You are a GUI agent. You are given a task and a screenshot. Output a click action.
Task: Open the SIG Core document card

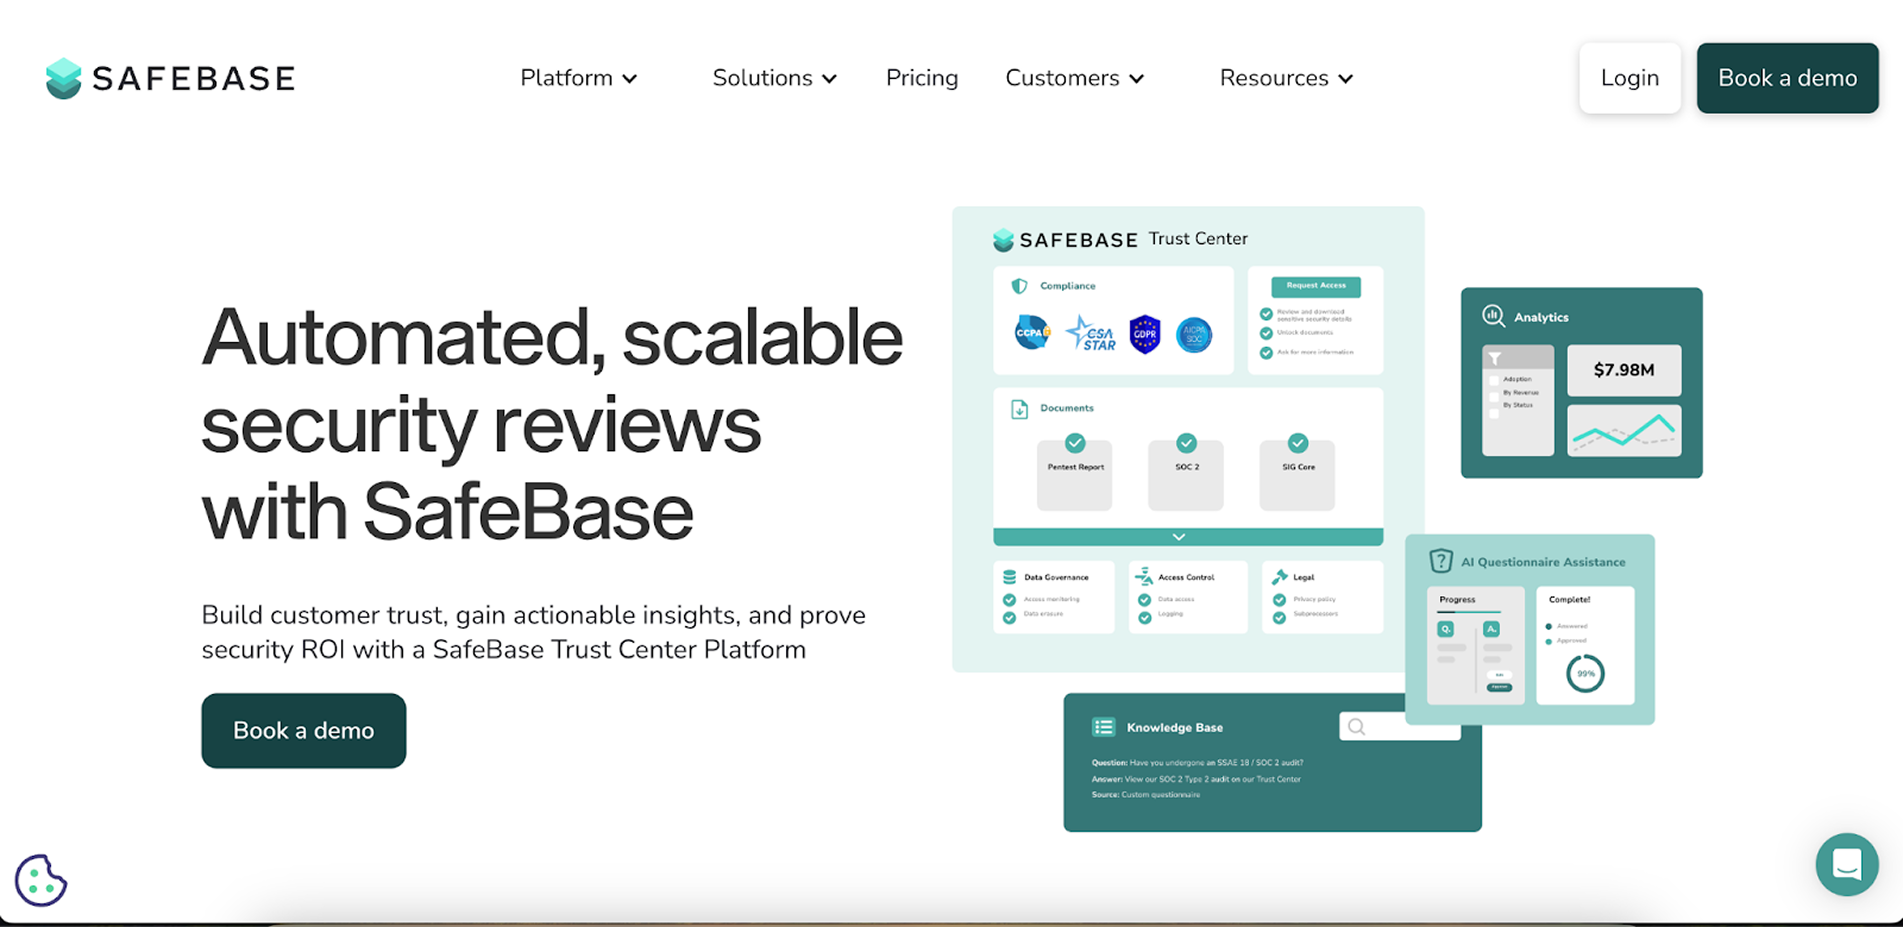(1297, 474)
